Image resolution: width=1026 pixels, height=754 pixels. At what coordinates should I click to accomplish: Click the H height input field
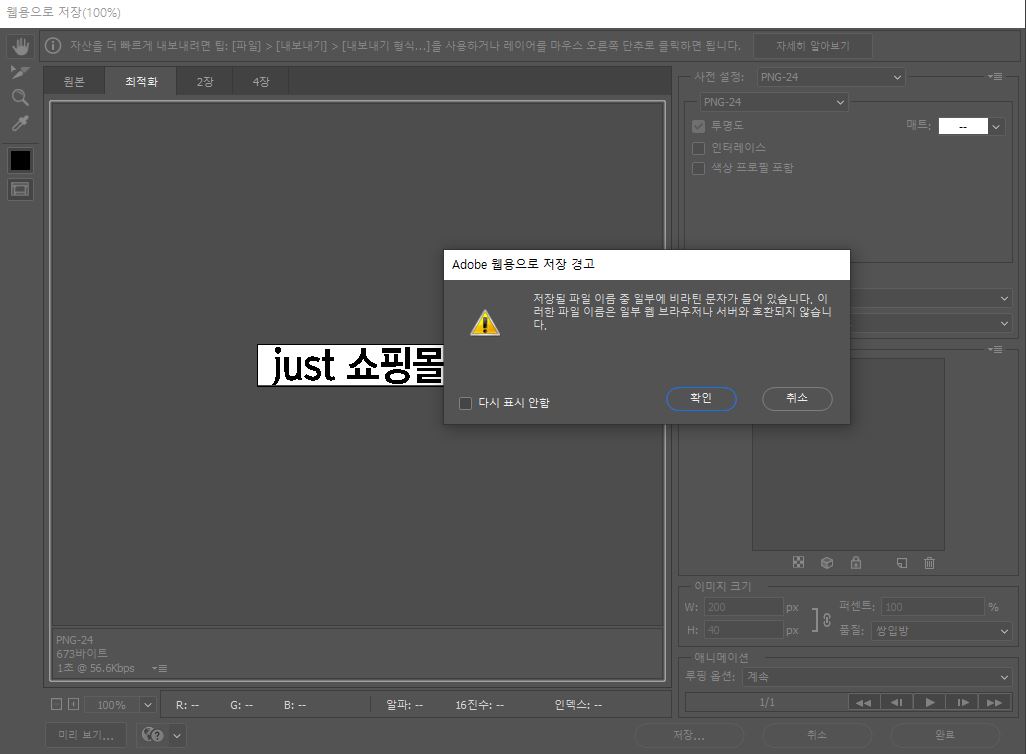click(x=743, y=630)
